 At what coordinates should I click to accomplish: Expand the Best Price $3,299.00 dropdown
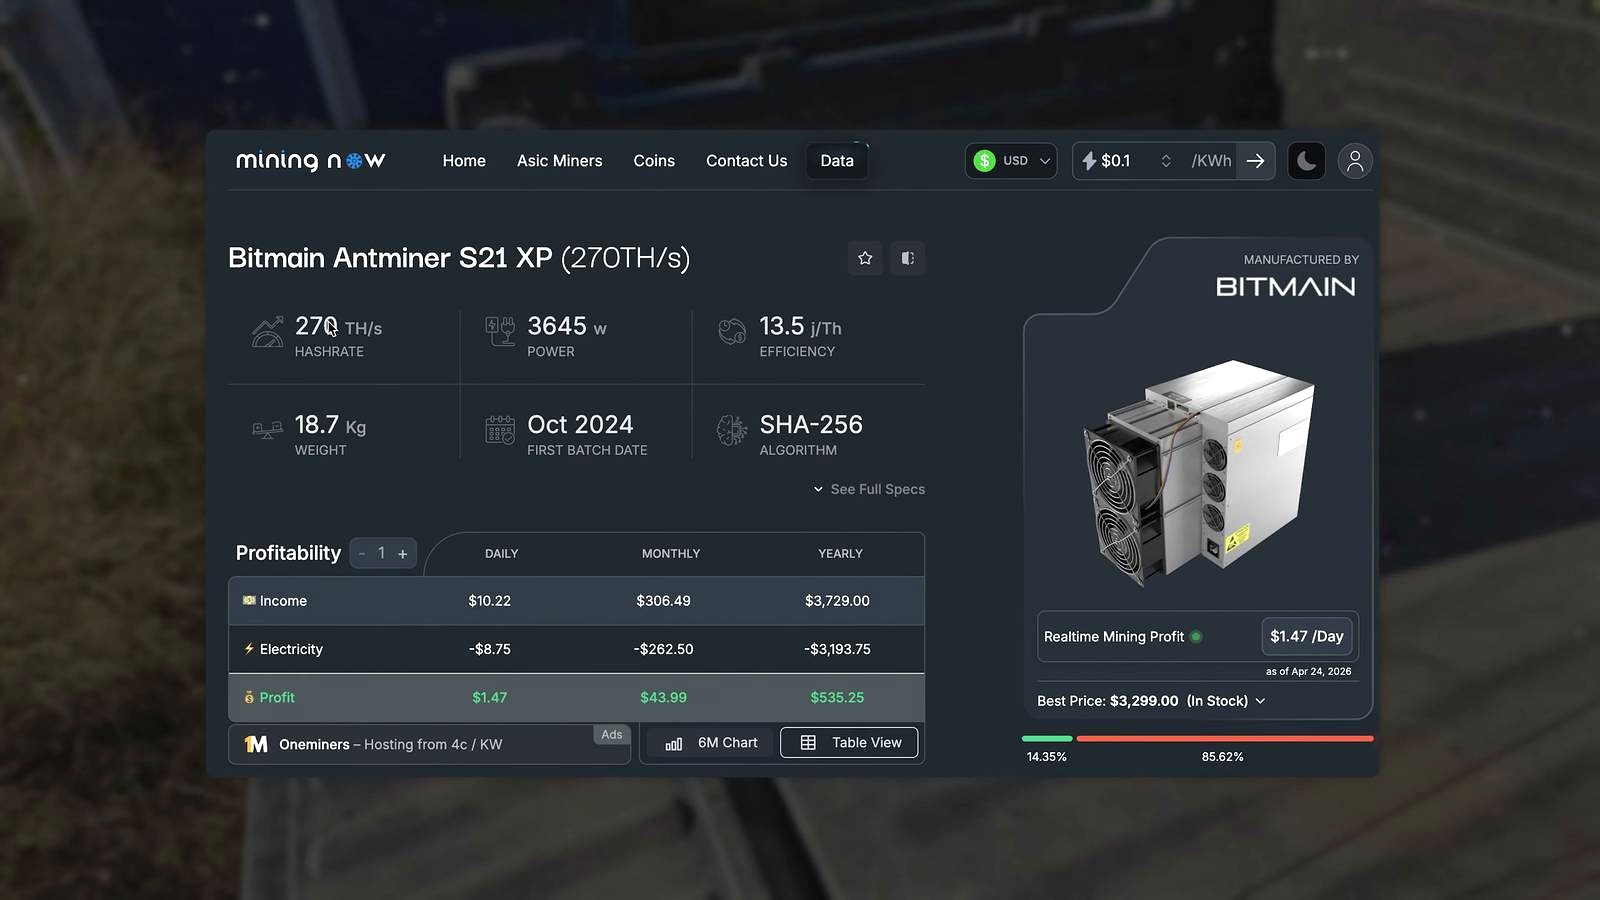click(x=1151, y=701)
